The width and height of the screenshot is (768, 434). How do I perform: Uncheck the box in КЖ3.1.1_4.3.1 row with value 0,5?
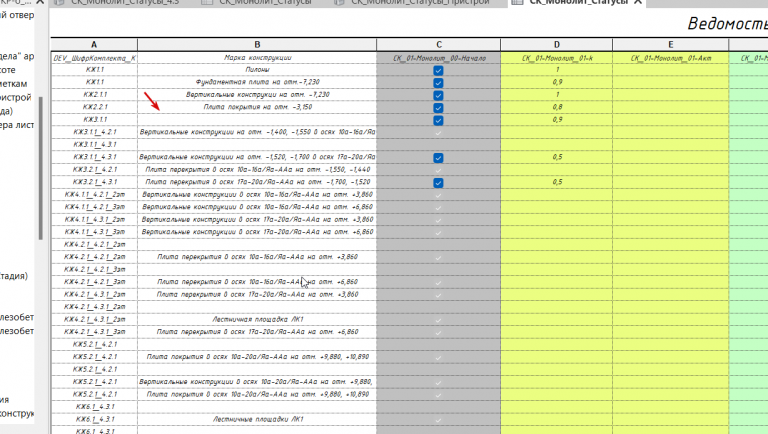pyautogui.click(x=438, y=158)
